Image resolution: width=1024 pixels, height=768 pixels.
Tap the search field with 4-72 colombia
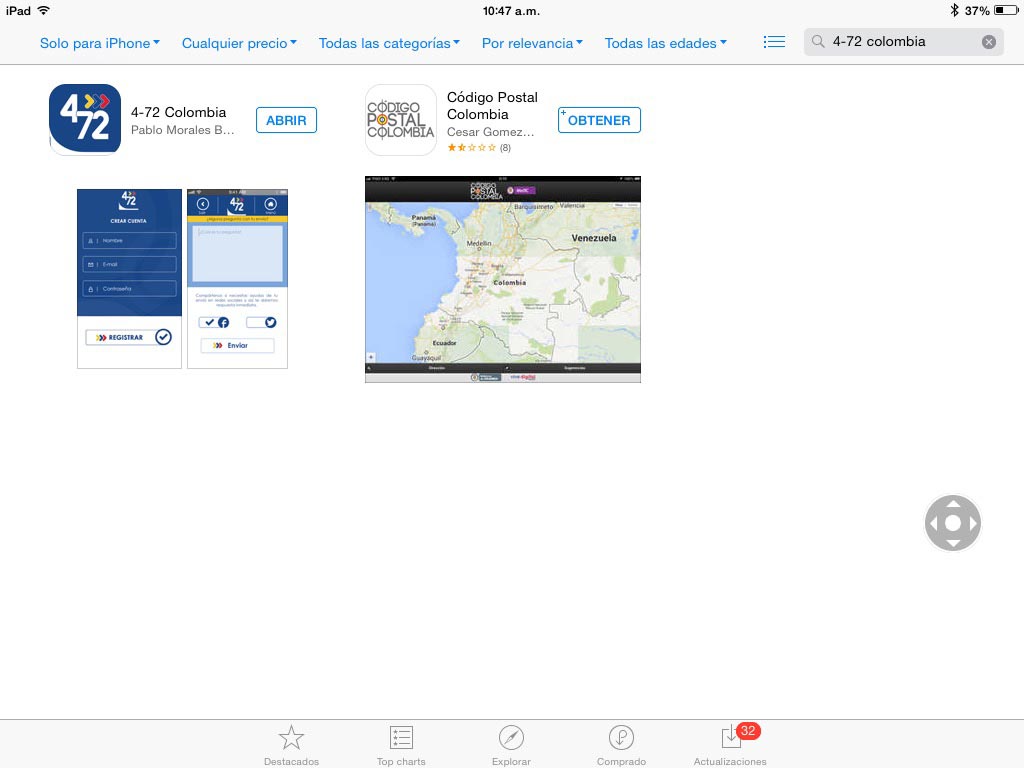(x=895, y=42)
